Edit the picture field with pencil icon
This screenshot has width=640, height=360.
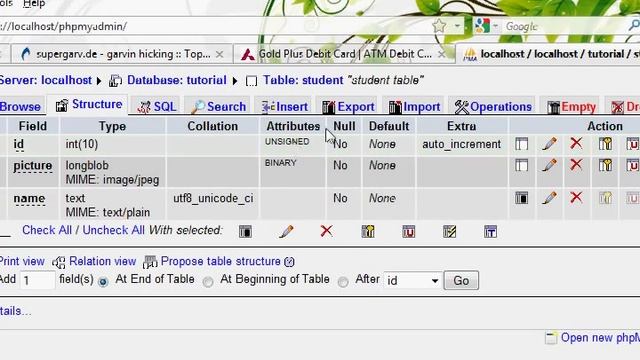click(x=549, y=164)
